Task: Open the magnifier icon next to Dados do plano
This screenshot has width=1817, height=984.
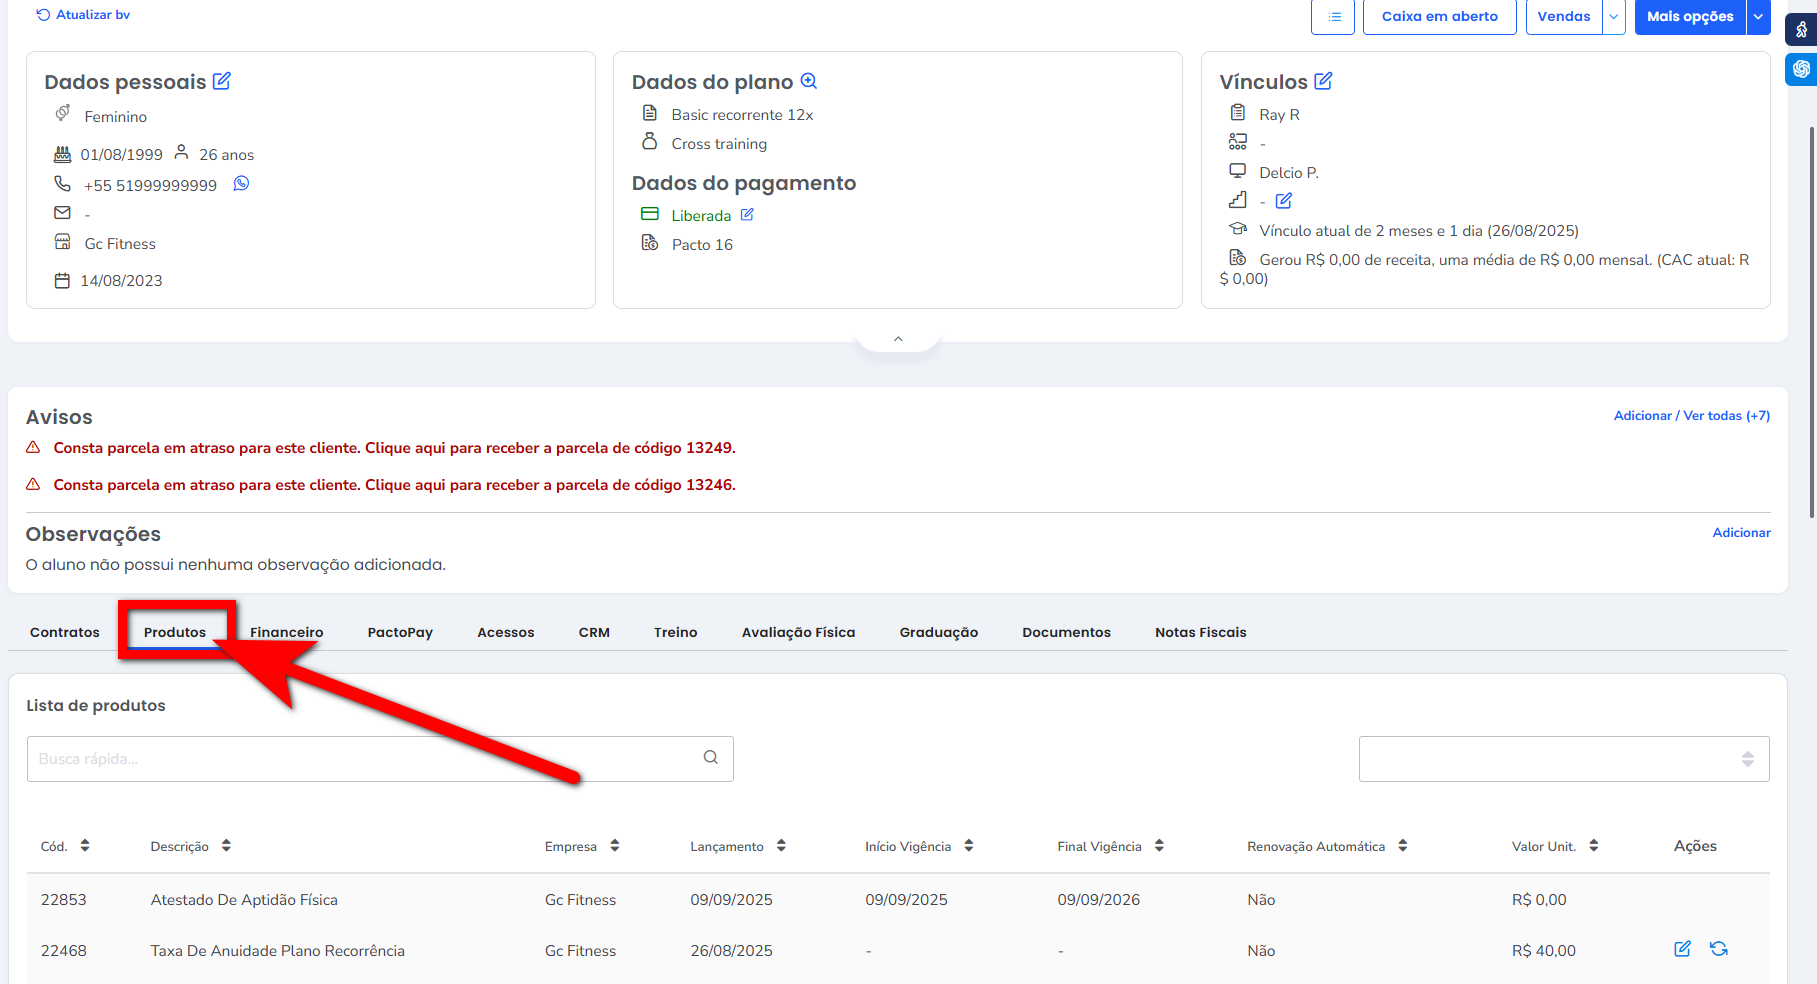Action: 809,81
